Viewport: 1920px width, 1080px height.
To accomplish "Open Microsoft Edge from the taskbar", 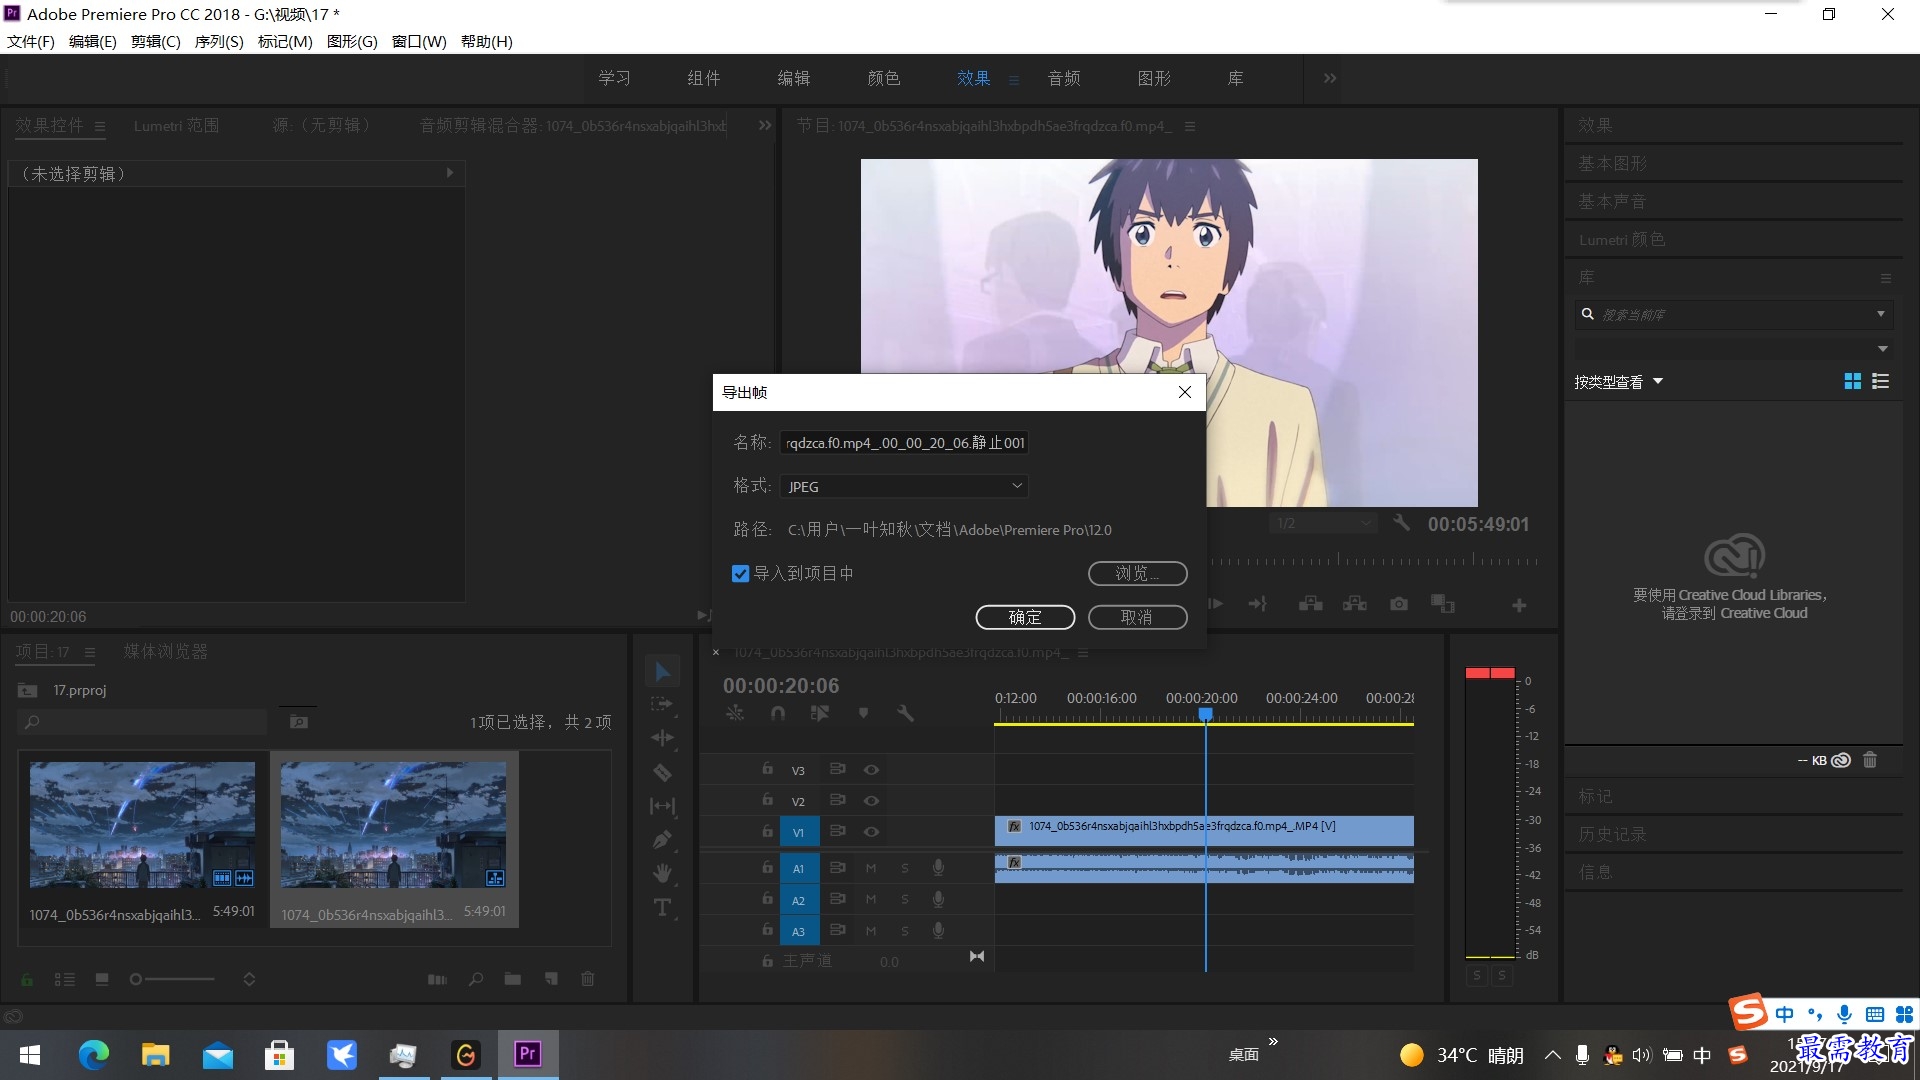I will 94,1054.
